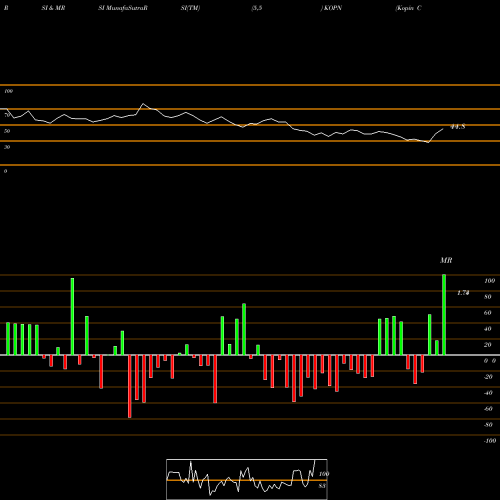
Task: Click the '20' label on MR axis
Action: pos(488,345)
